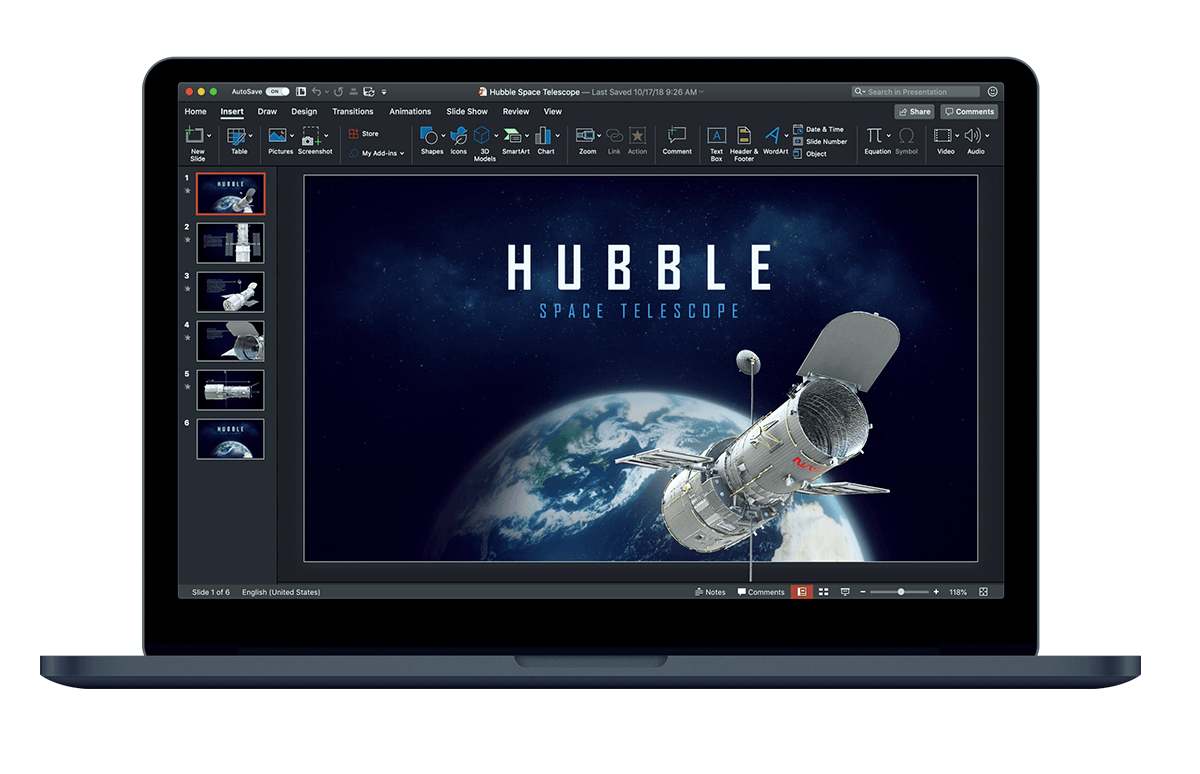Image resolution: width=1200 pixels, height=774 pixels.
Task: Expand the Pictures dropdown arrow
Action: [292, 135]
